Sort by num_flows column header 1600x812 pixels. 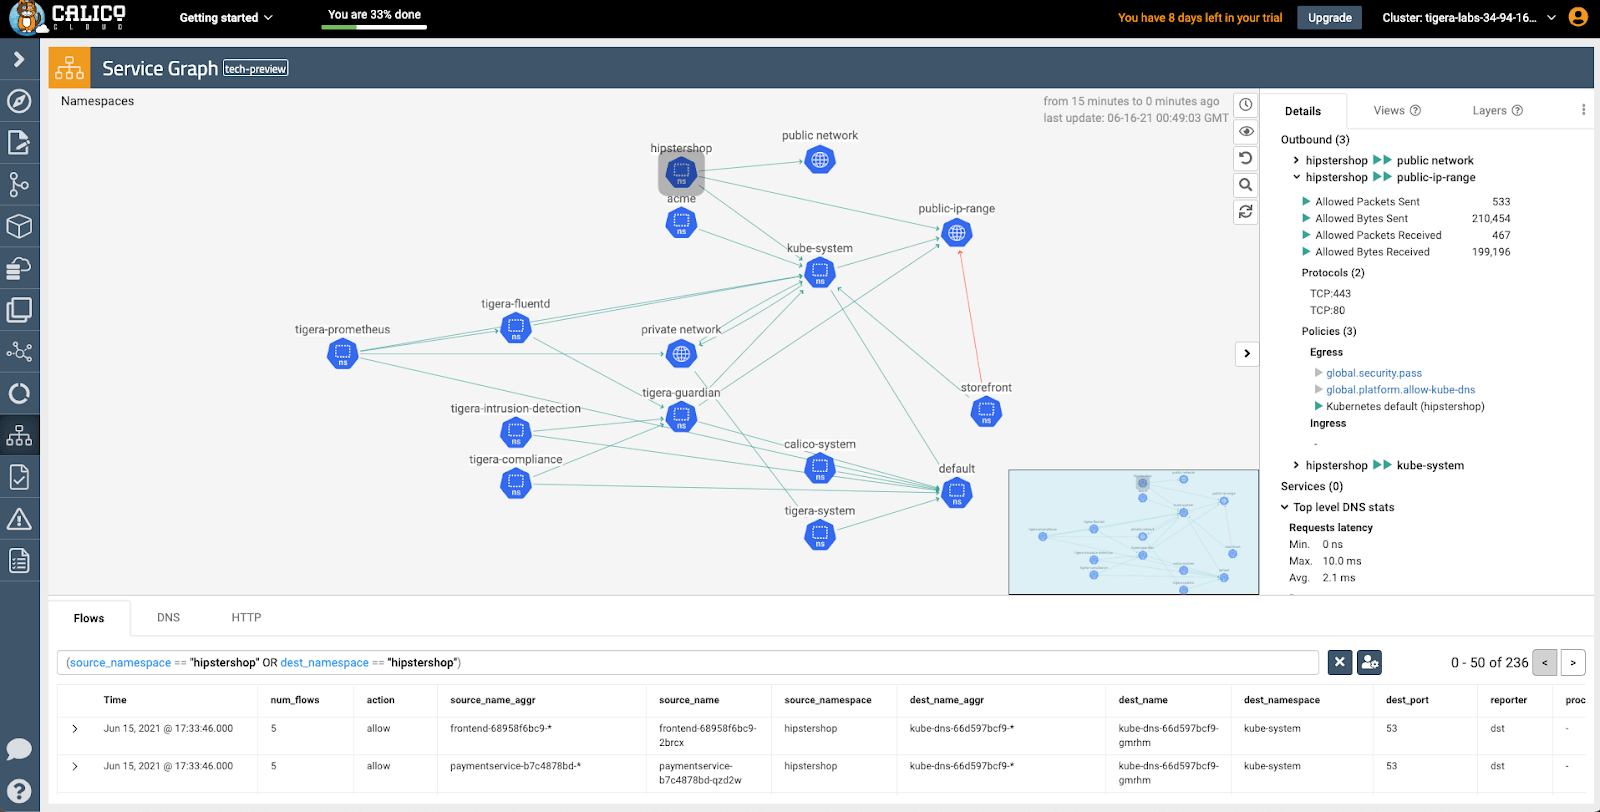pos(295,700)
